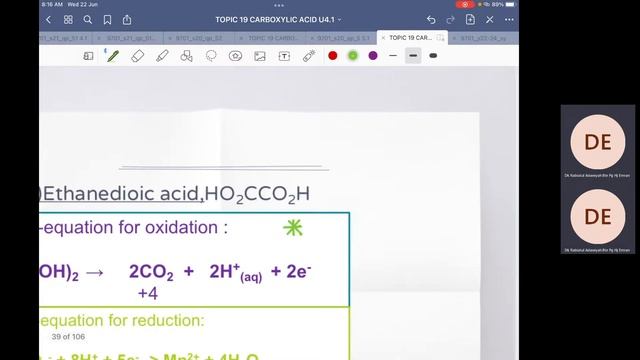640x360 pixels.
Task: Select the Text box tool
Action: 284,56
